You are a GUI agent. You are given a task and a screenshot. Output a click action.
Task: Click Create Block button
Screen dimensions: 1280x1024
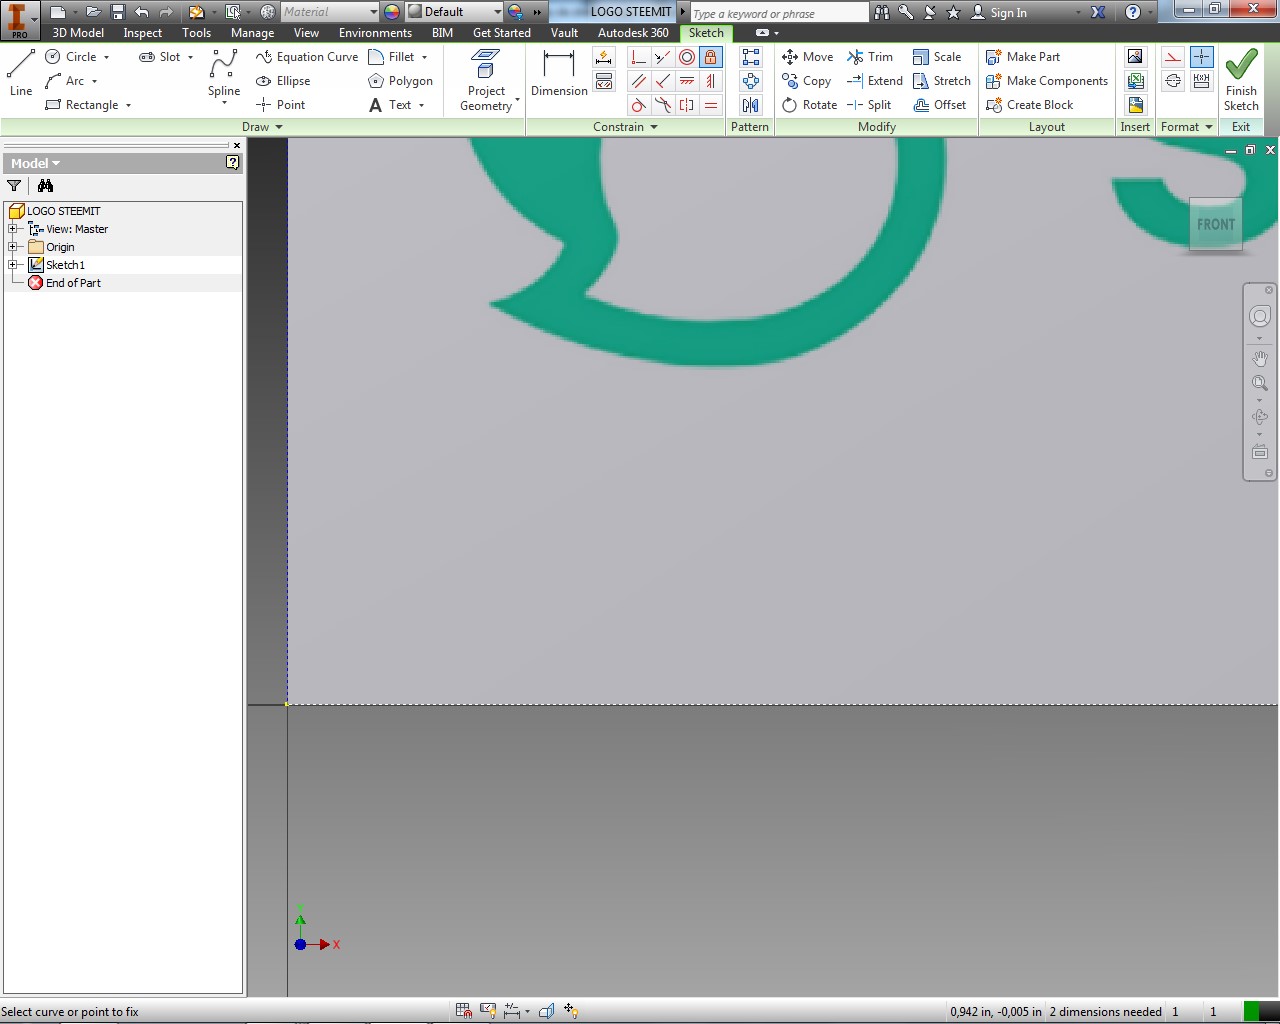click(x=1029, y=105)
